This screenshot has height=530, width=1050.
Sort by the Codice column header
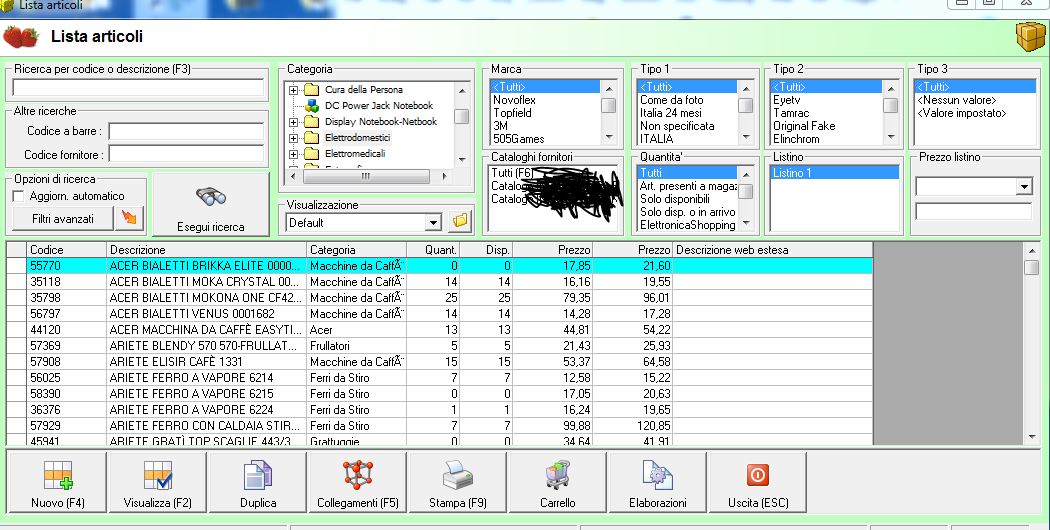point(66,250)
